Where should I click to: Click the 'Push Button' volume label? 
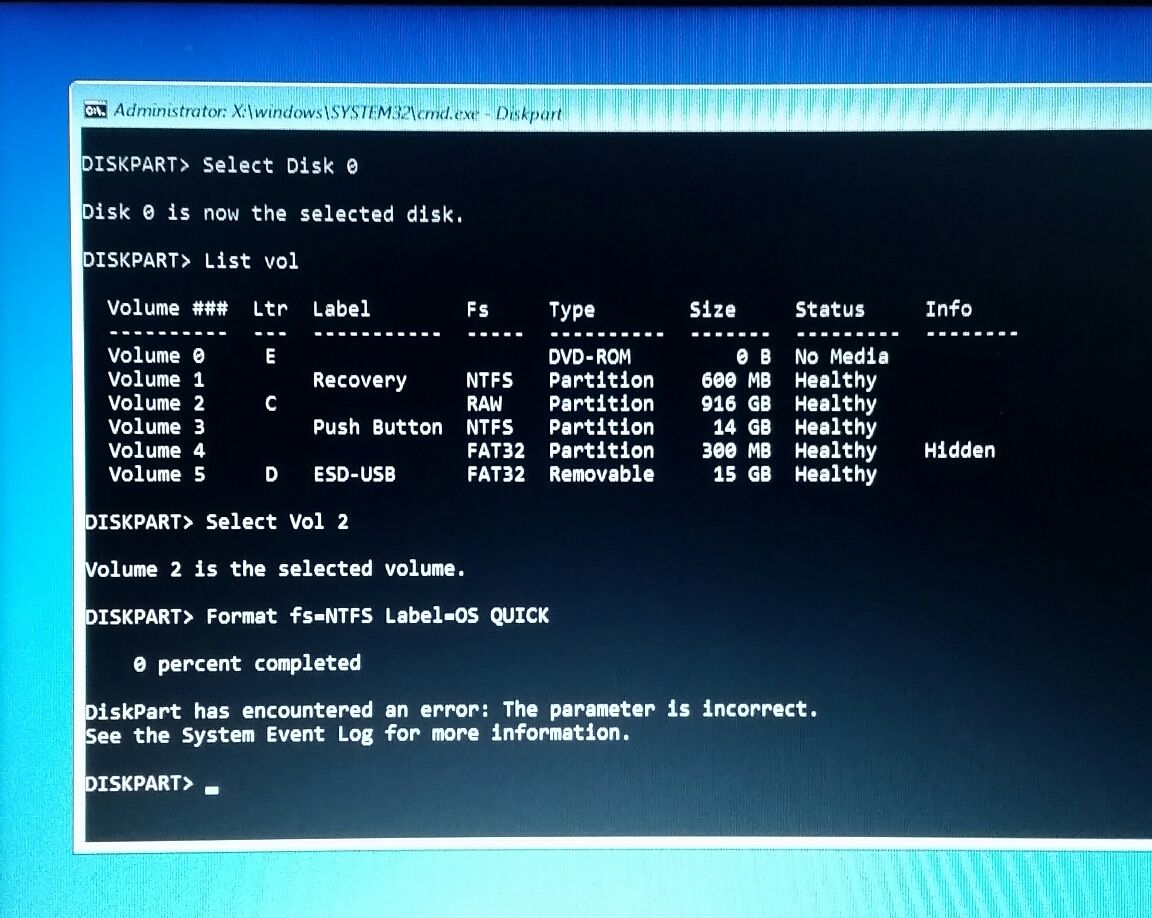click(378, 427)
